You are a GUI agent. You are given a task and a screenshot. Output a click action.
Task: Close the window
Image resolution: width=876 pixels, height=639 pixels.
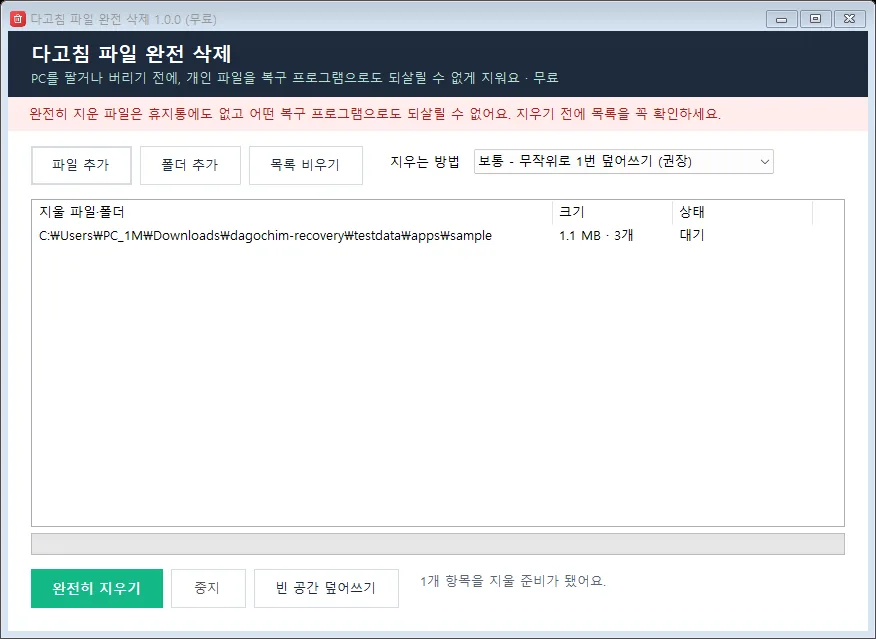pyautogui.click(x=850, y=20)
